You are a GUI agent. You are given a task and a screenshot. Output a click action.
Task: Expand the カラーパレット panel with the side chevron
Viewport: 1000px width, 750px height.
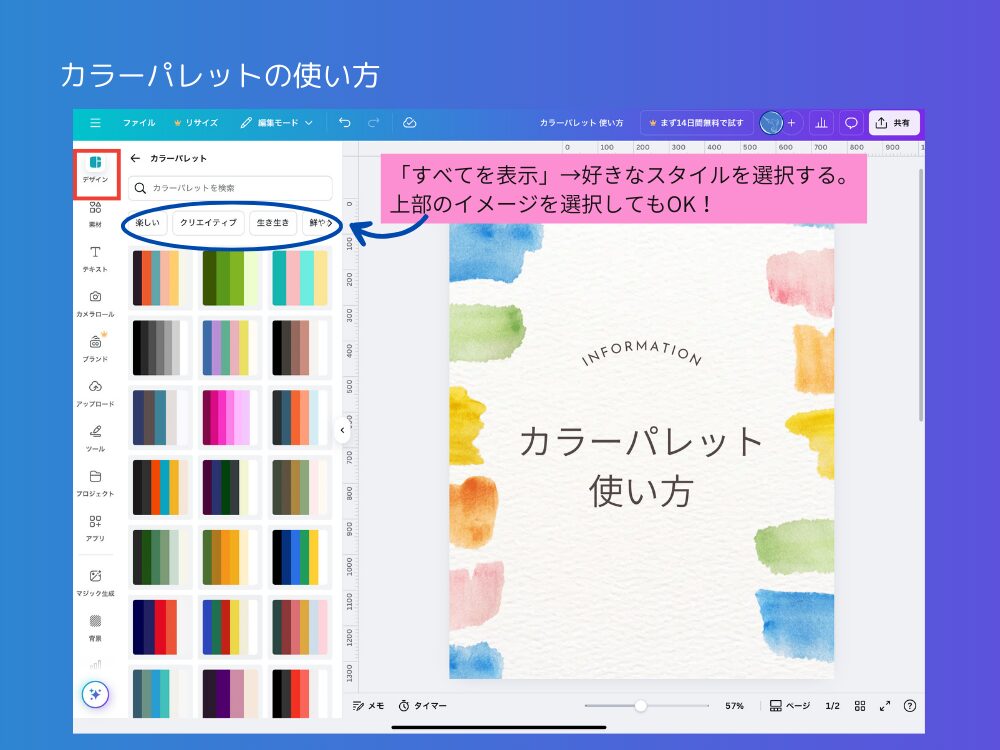pyautogui.click(x=342, y=429)
